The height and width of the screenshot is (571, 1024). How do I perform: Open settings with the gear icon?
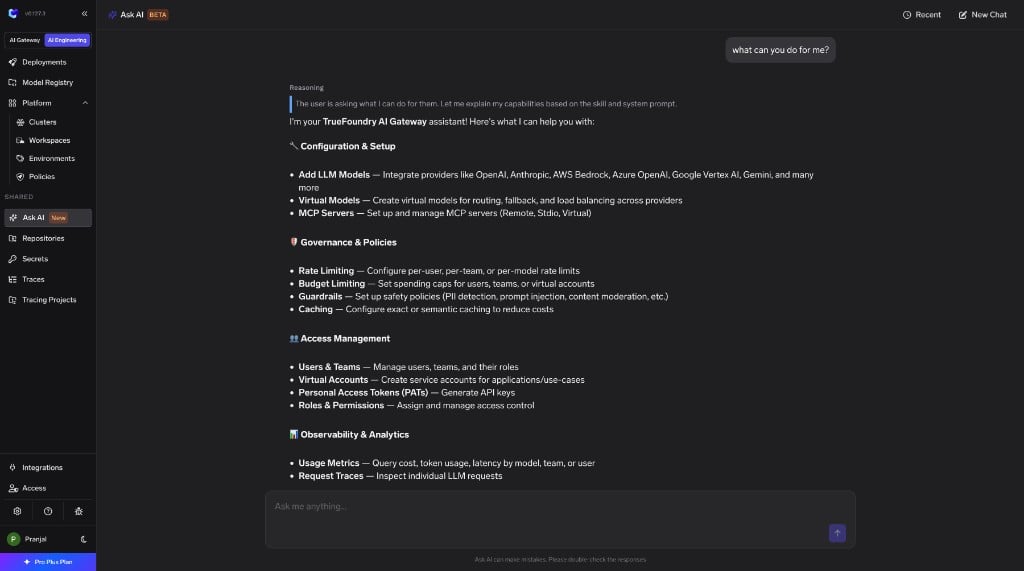coord(18,512)
